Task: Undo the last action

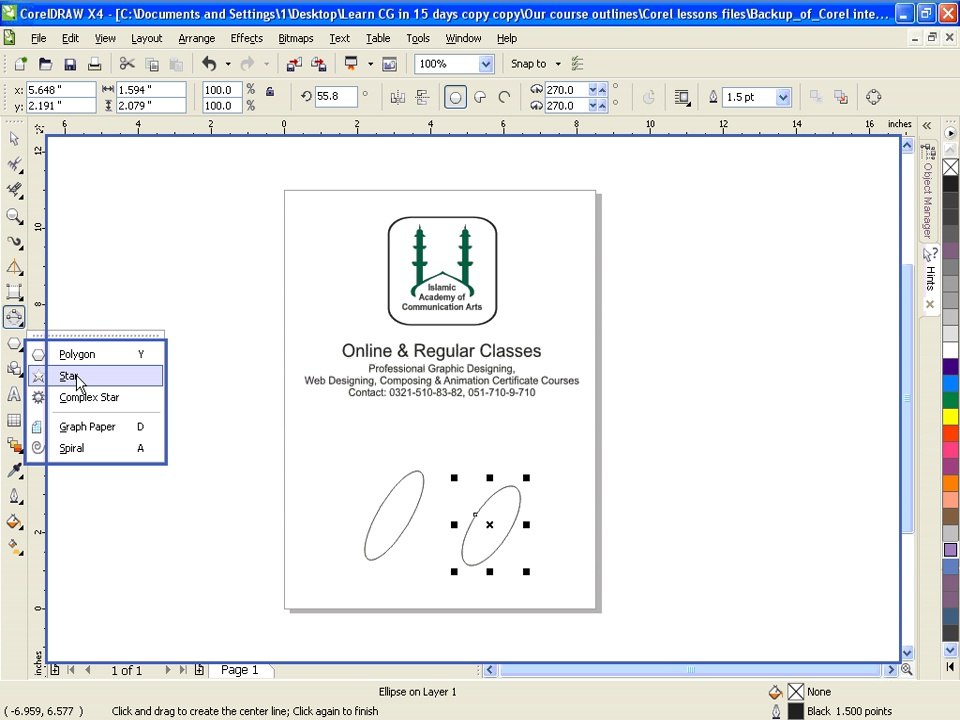Action: tap(209, 64)
